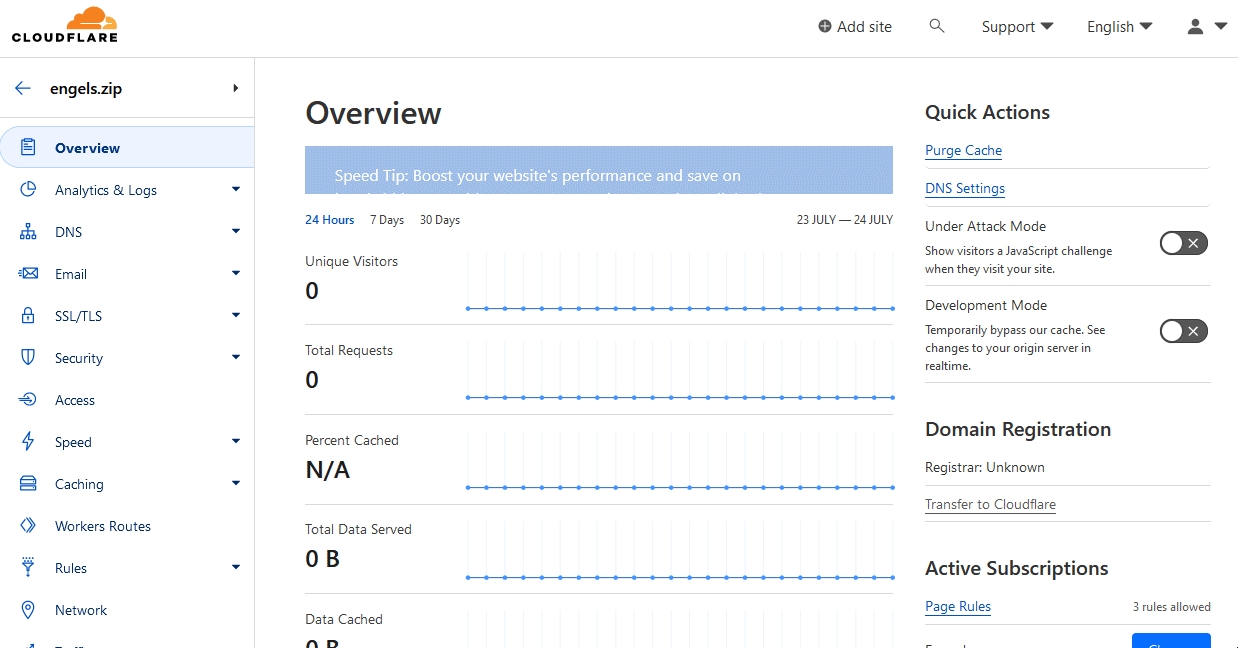Open Overview in the sidebar

pos(127,147)
